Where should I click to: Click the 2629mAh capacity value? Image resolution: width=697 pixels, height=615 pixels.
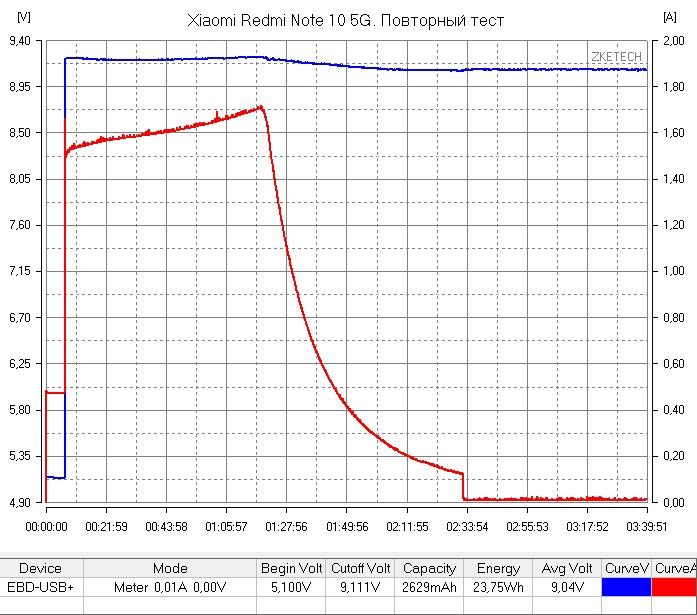tap(429, 588)
